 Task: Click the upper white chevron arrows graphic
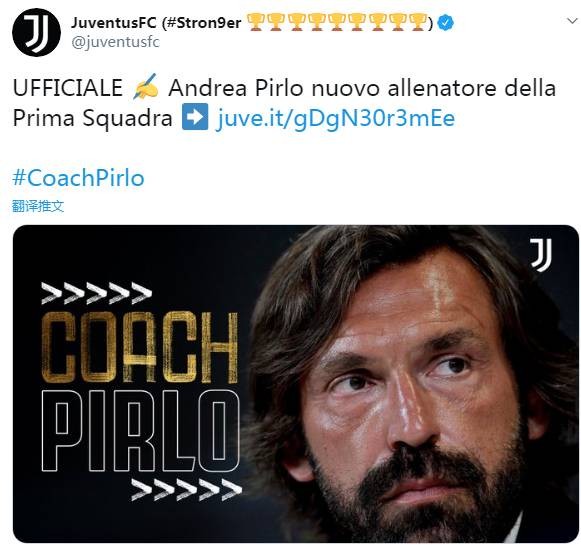(96, 293)
